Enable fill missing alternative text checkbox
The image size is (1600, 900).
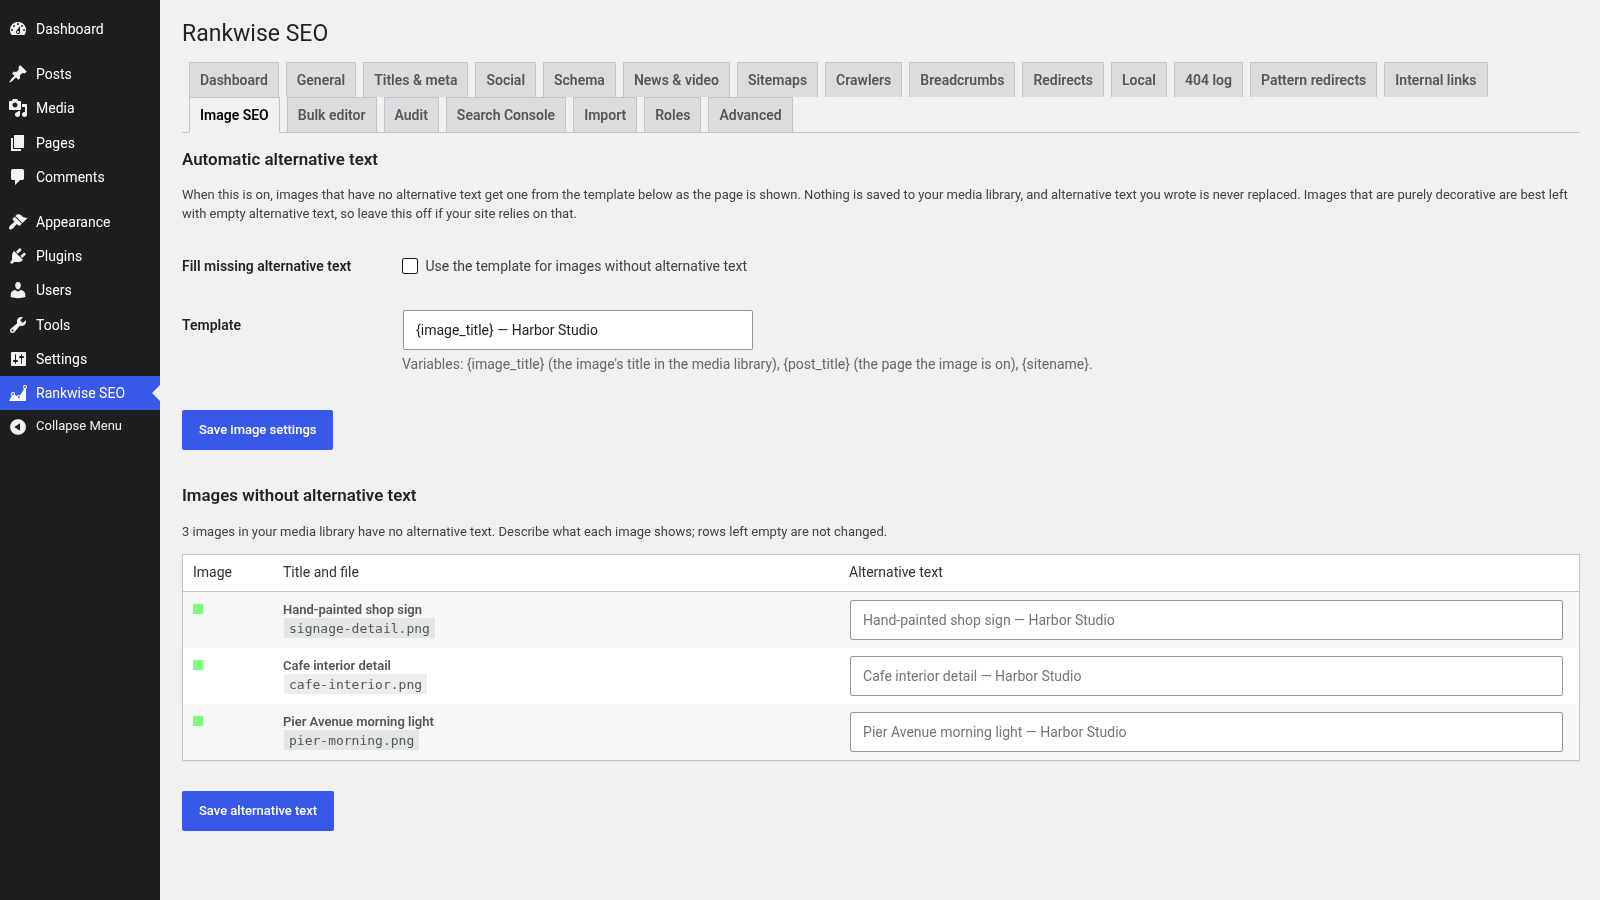410,266
